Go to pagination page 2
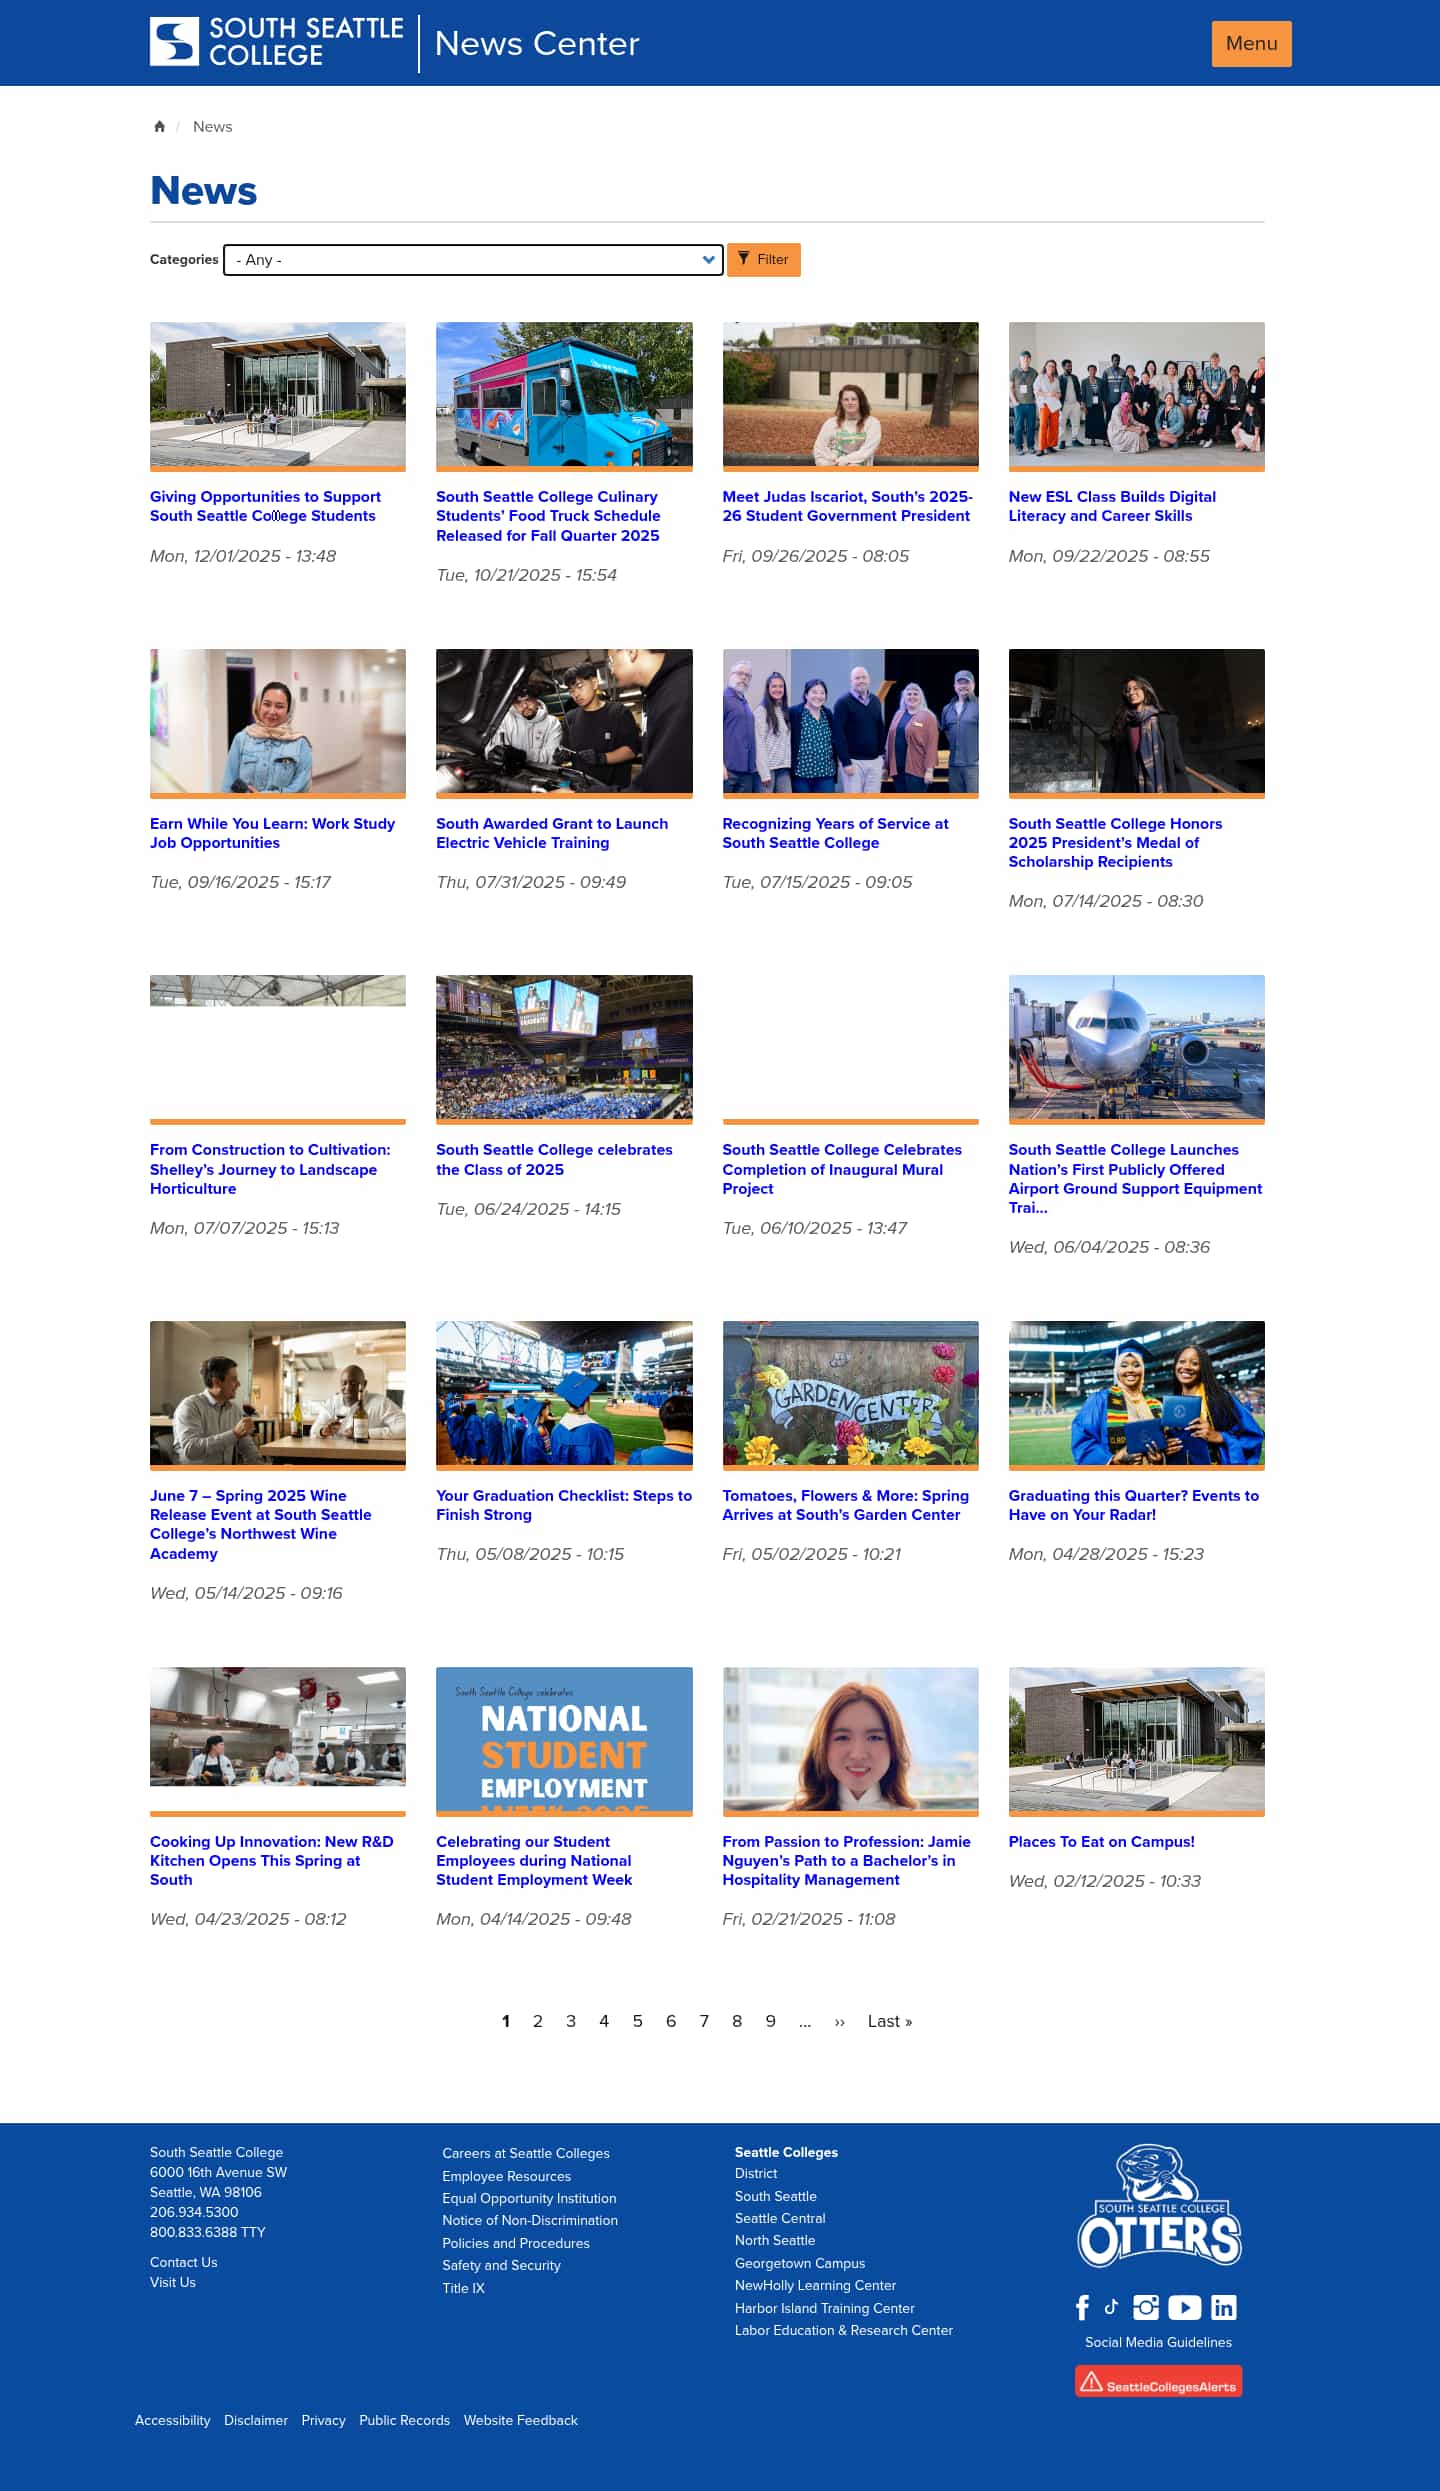 click(x=538, y=2021)
